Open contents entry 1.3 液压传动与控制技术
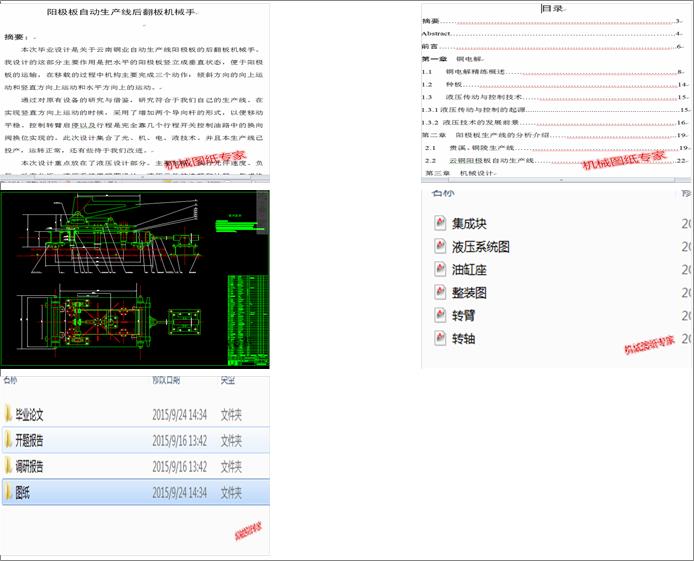This screenshot has height=561, width=694. click(555, 97)
